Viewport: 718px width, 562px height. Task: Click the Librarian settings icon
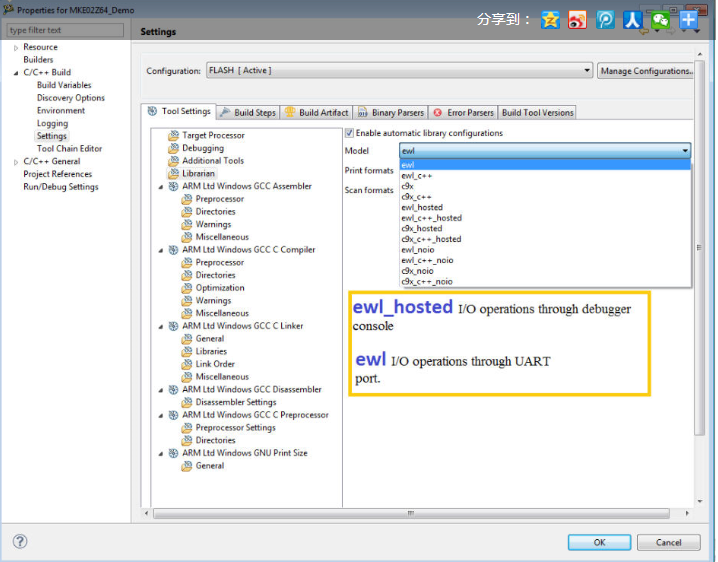point(174,174)
